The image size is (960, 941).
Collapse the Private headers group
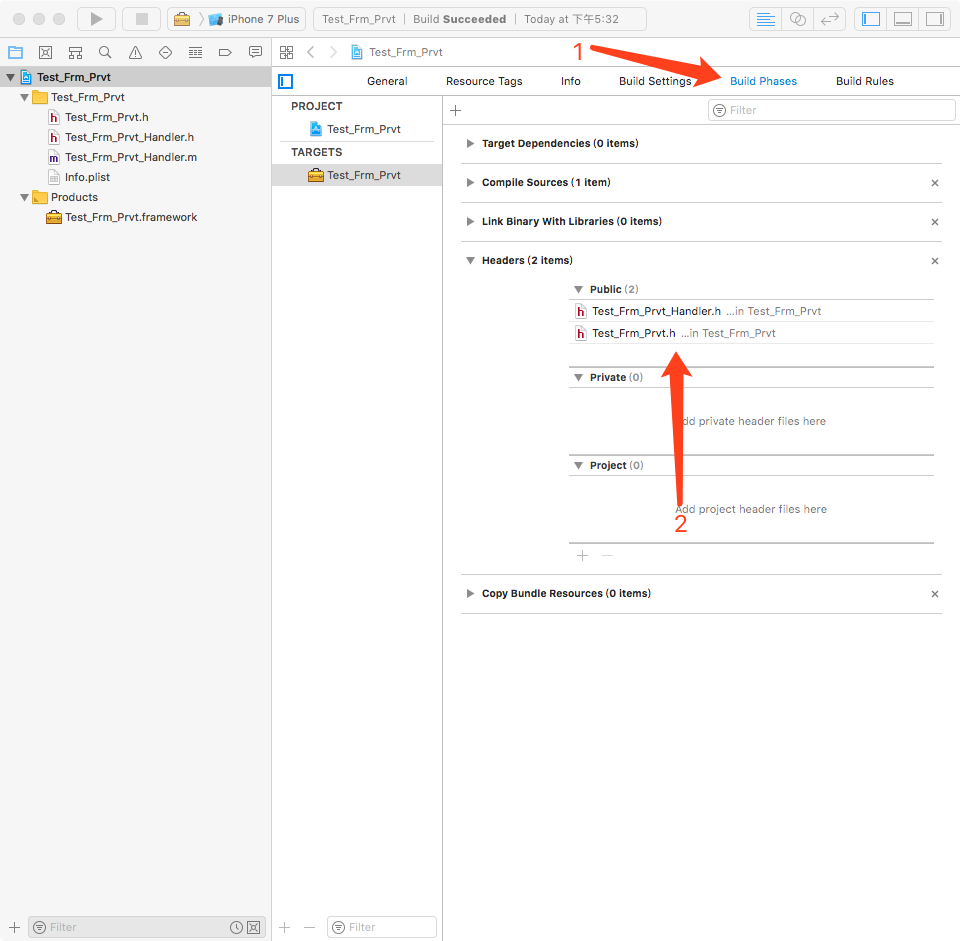[578, 378]
